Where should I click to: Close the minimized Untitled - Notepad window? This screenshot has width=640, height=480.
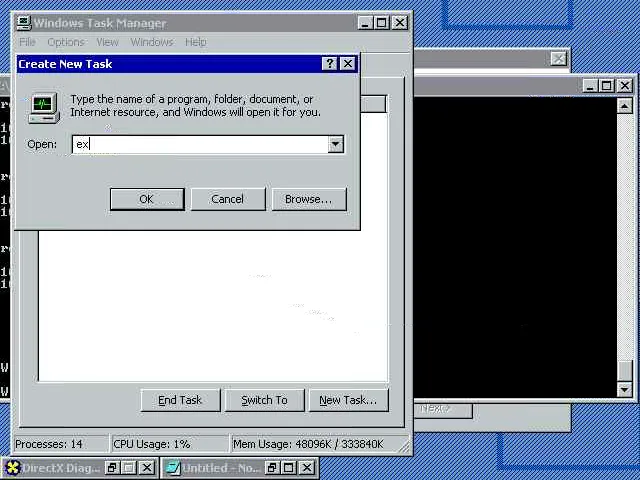pyautogui.click(x=307, y=468)
